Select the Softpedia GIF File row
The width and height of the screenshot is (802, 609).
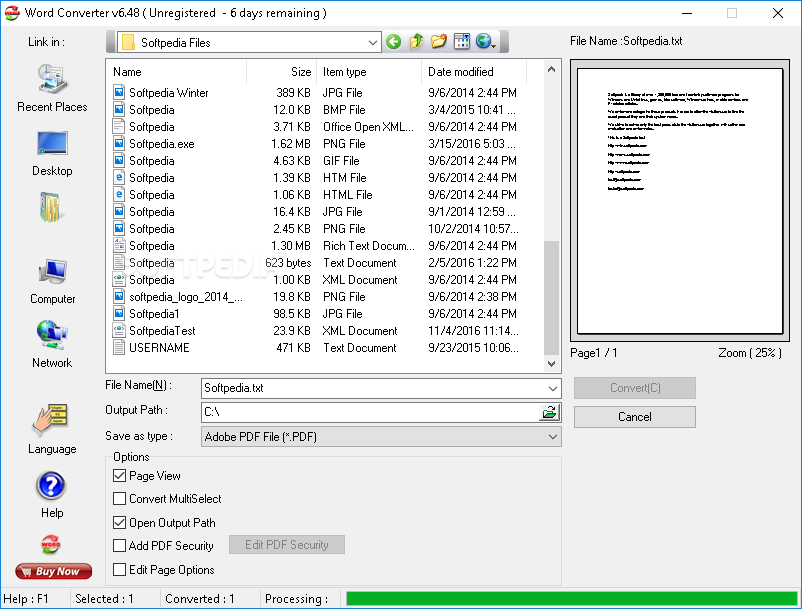(315, 161)
